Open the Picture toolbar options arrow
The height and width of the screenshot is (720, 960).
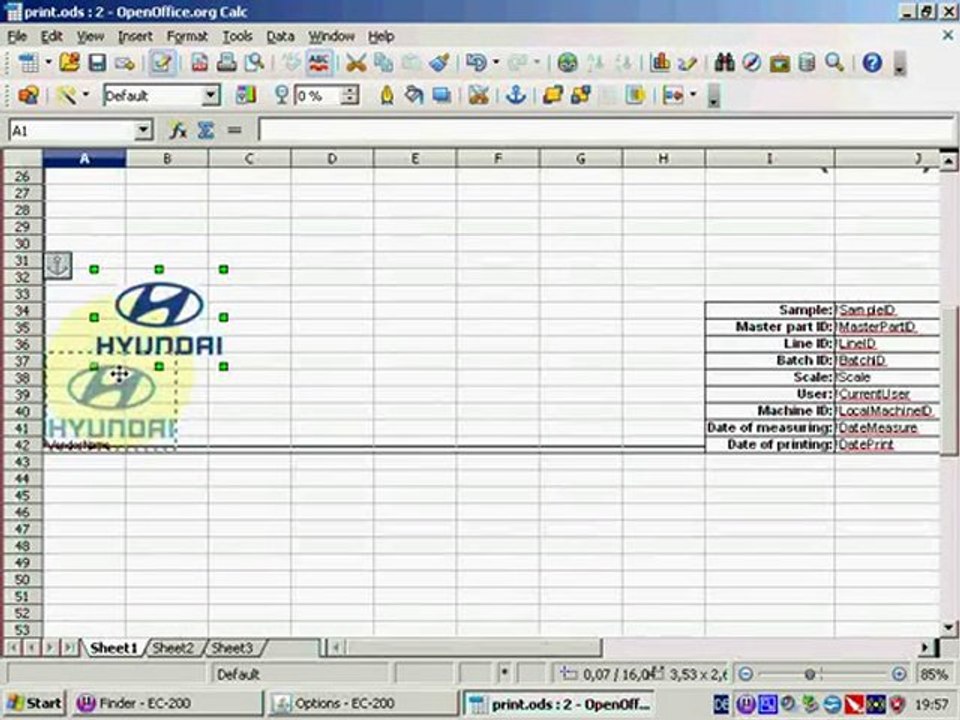click(714, 96)
